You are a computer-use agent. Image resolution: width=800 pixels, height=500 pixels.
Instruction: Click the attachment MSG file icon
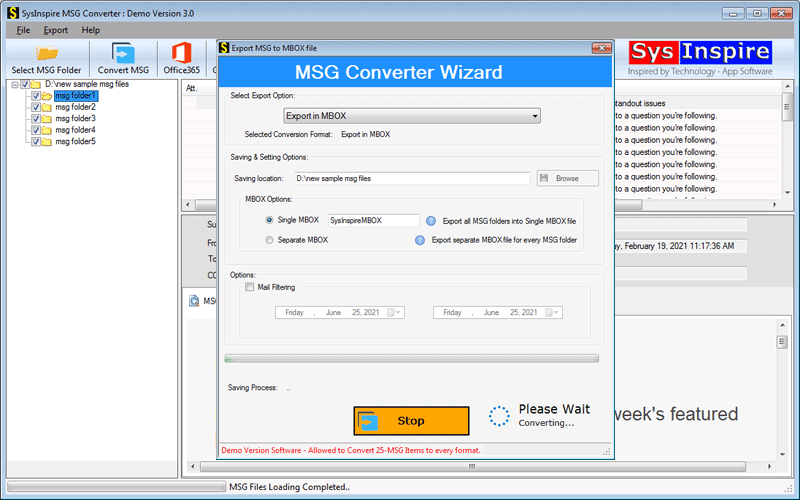click(194, 301)
